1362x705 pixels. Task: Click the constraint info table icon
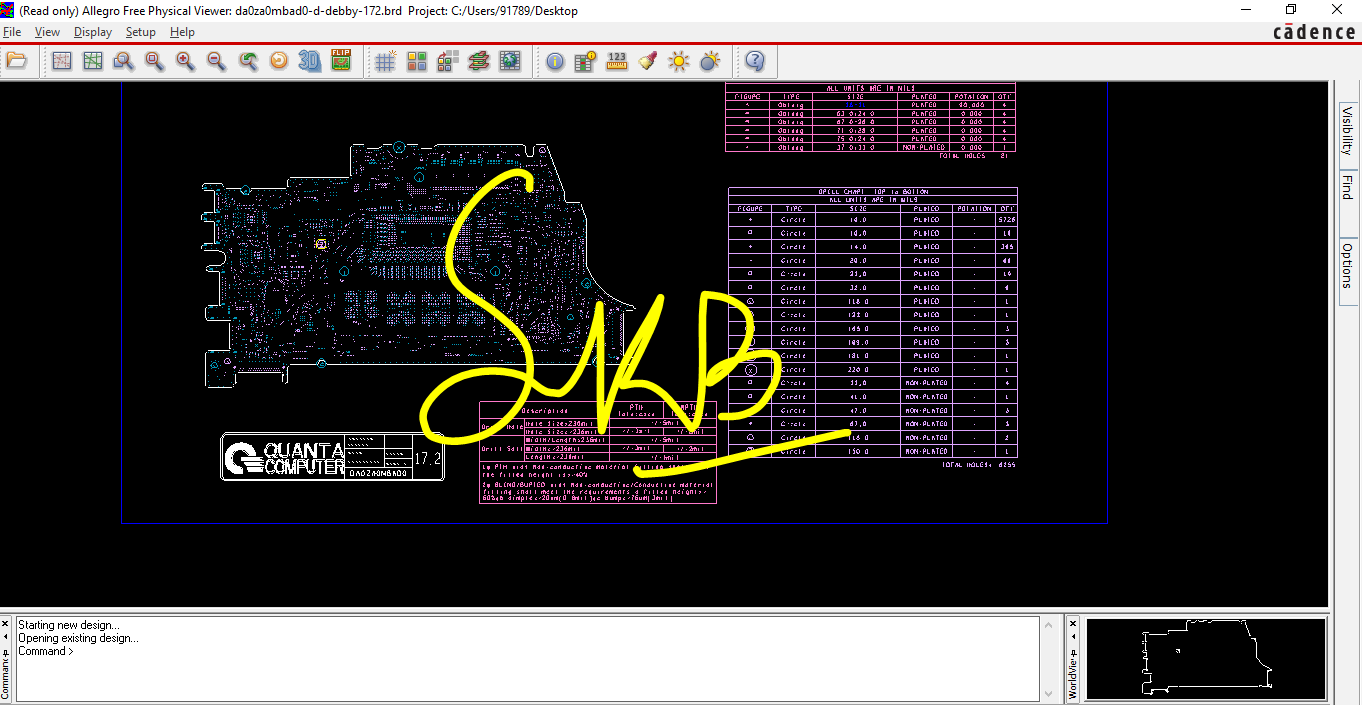586,61
